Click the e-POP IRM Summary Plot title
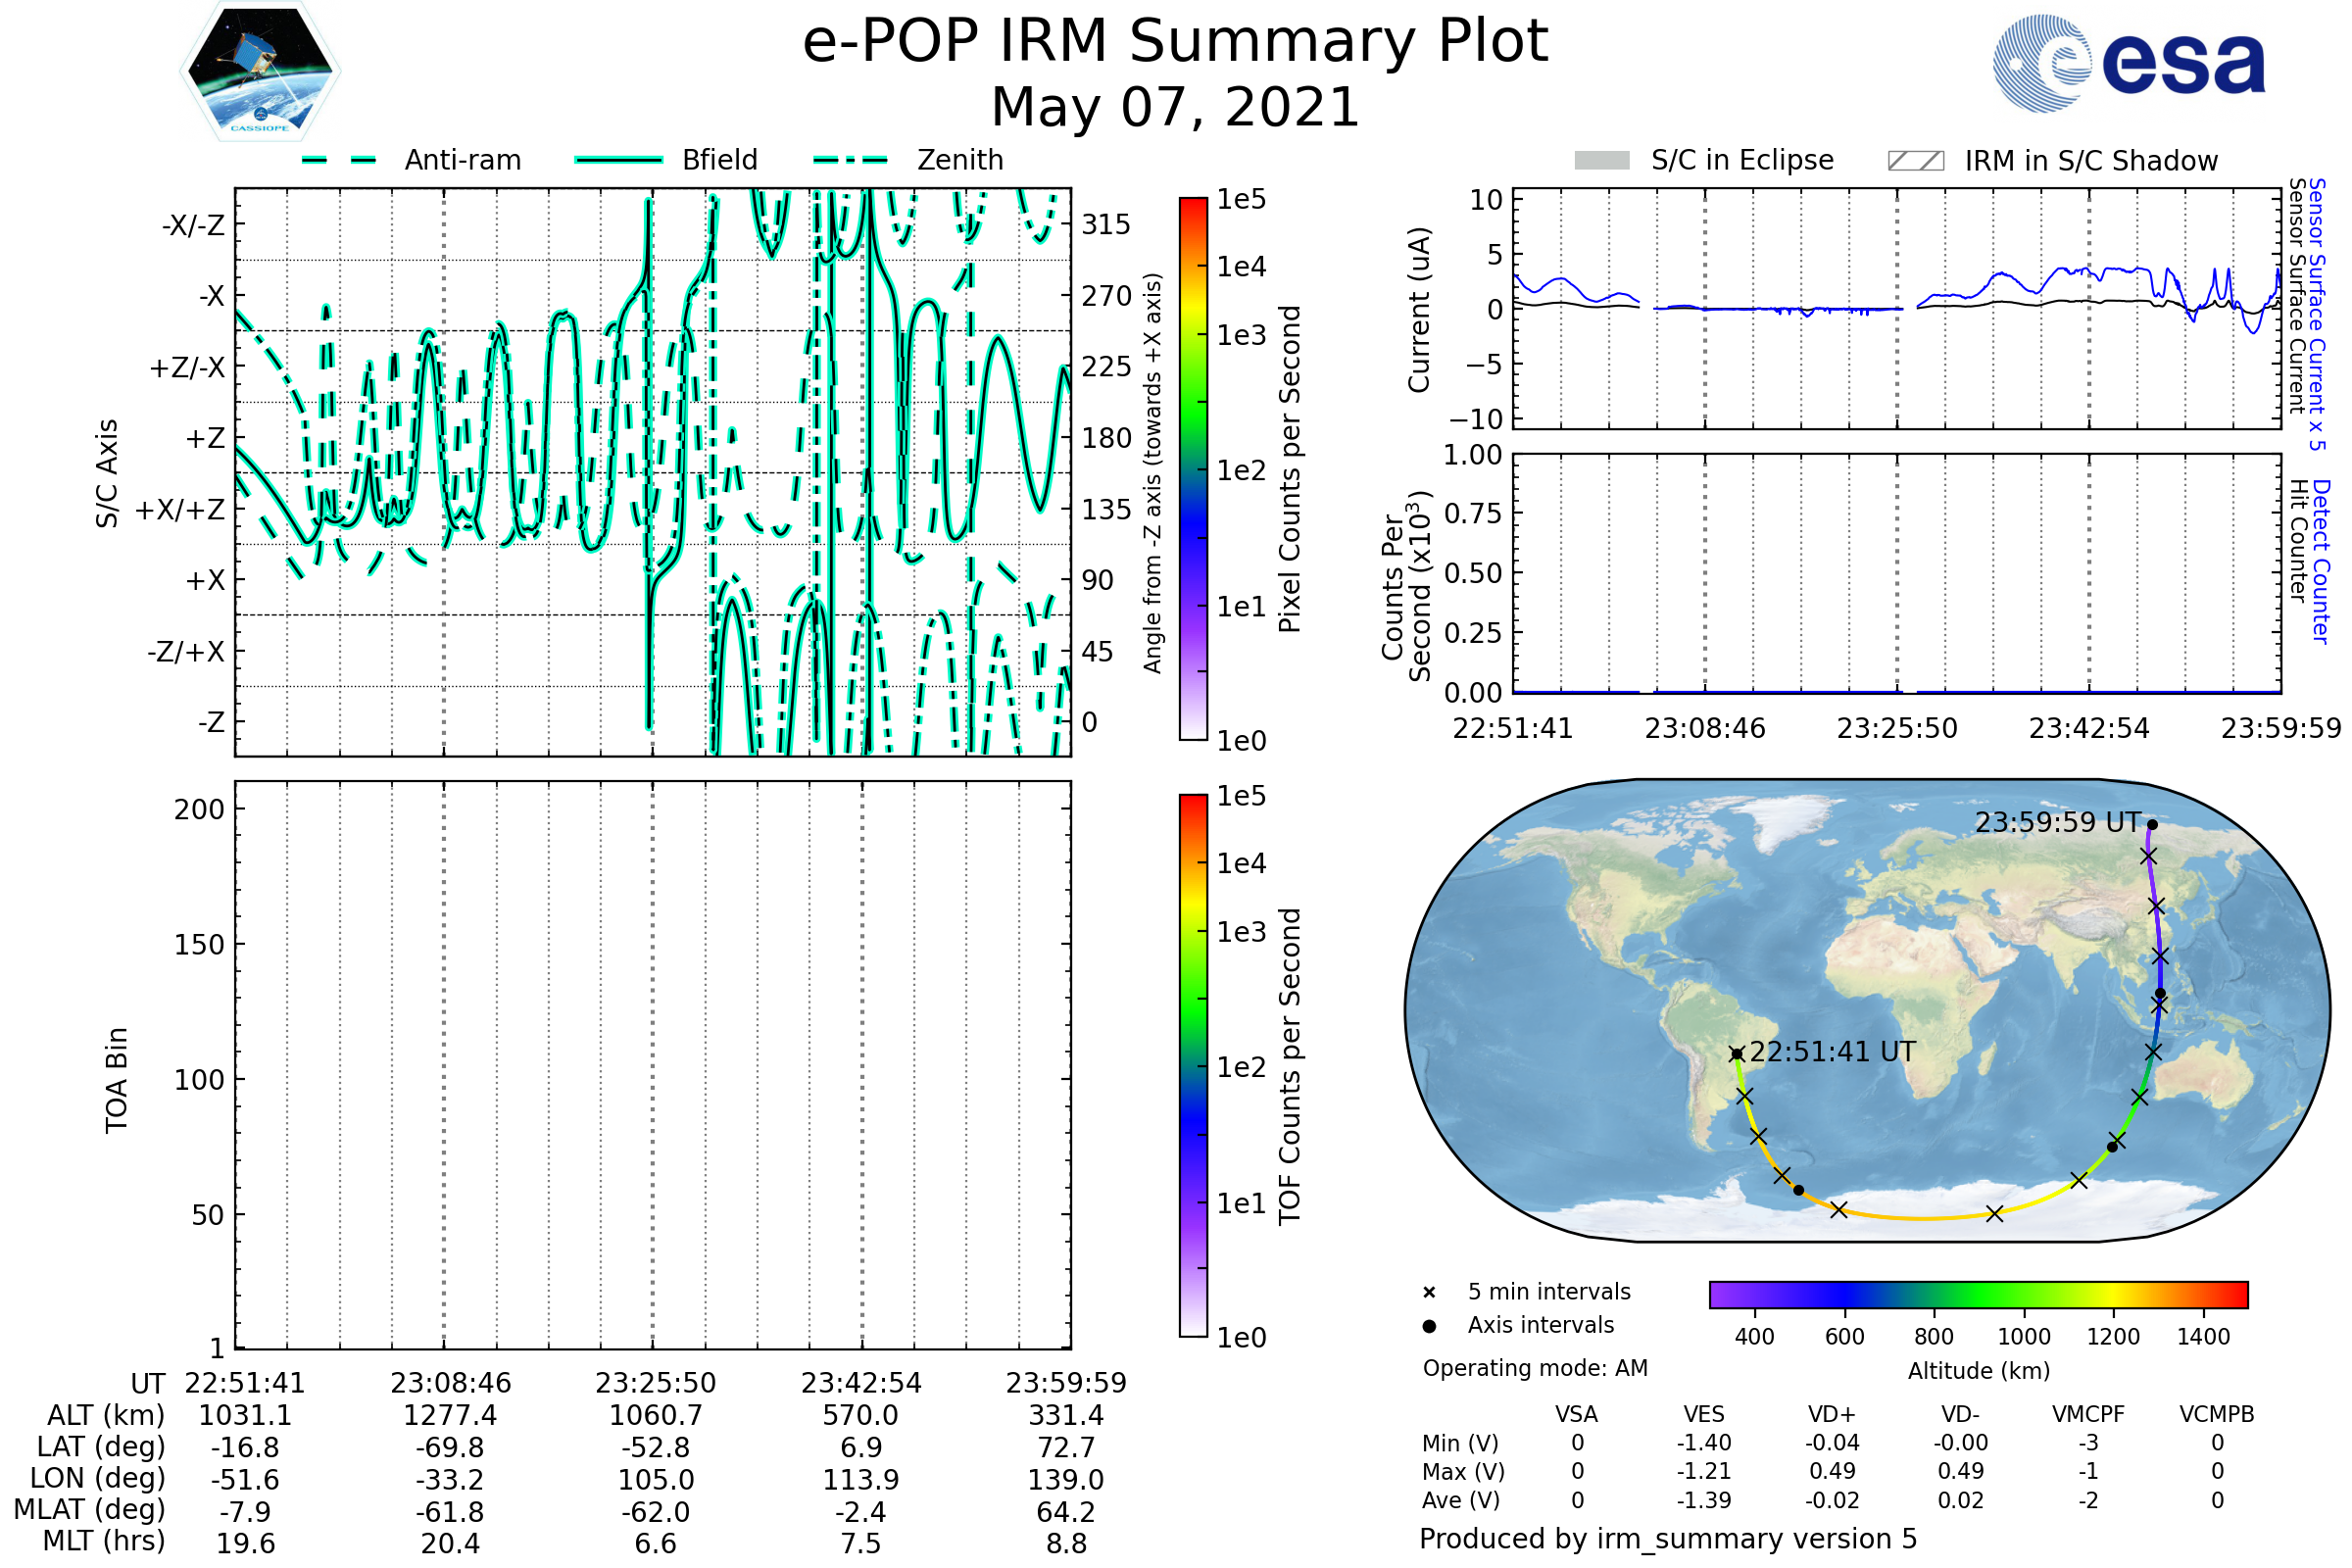This screenshot has height=1568, width=2352. point(1175,42)
